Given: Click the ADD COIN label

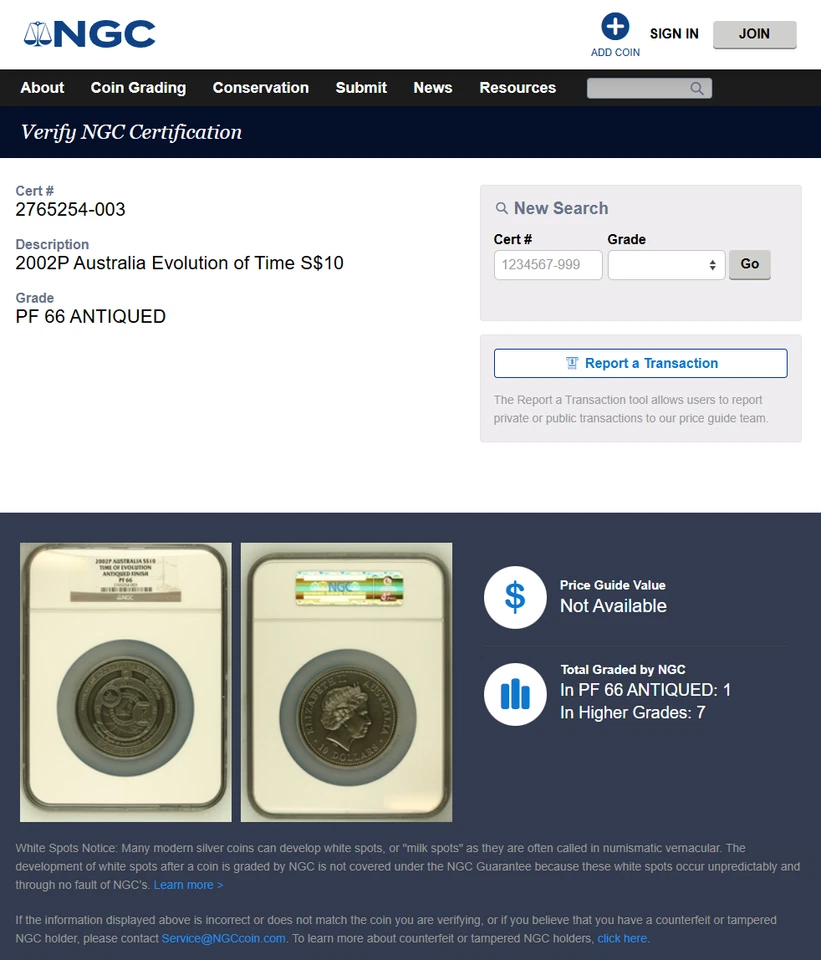Looking at the screenshot, I should coord(615,53).
